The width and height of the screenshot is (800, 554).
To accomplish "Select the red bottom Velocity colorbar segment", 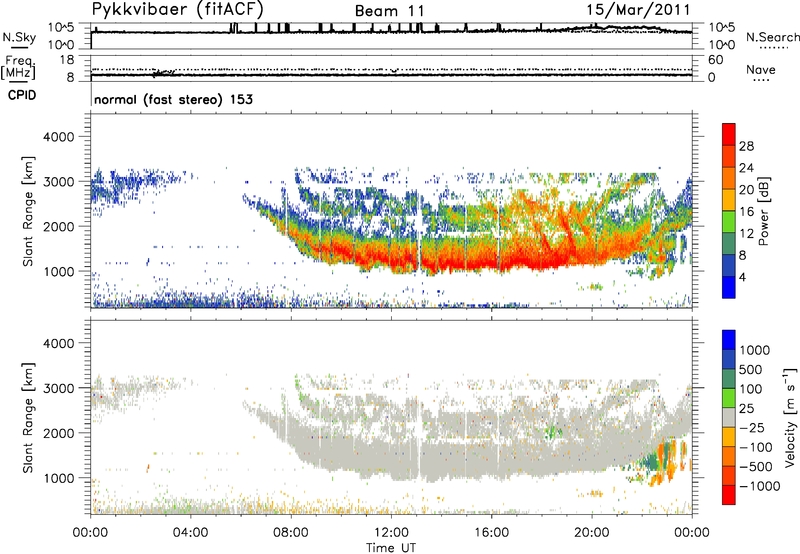I will coord(729,495).
